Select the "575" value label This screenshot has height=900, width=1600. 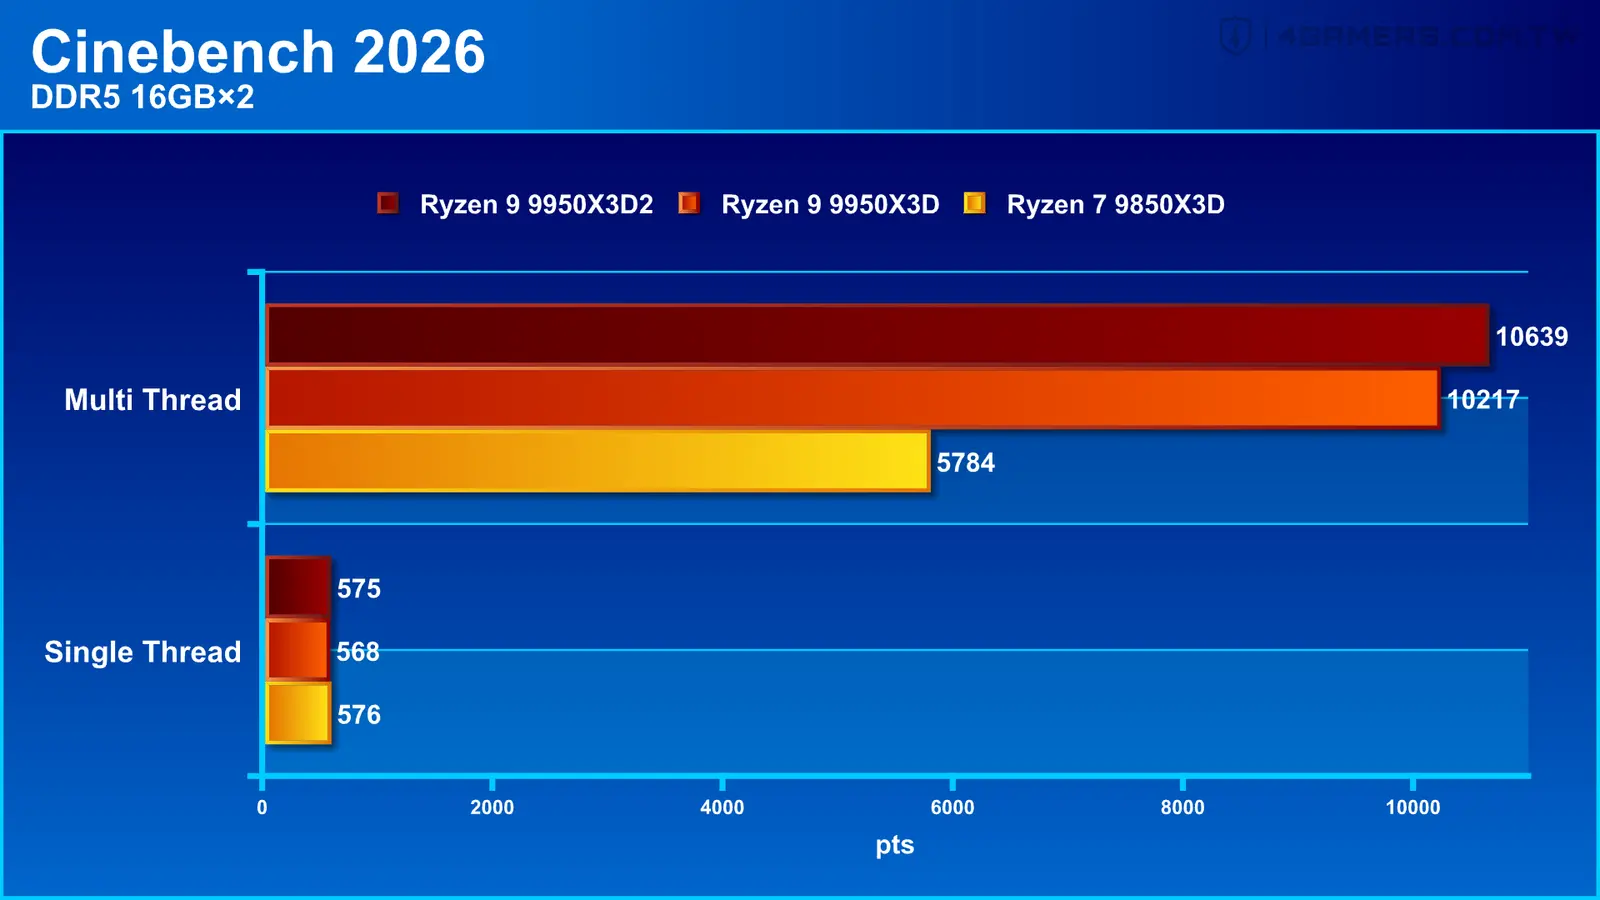tap(359, 589)
